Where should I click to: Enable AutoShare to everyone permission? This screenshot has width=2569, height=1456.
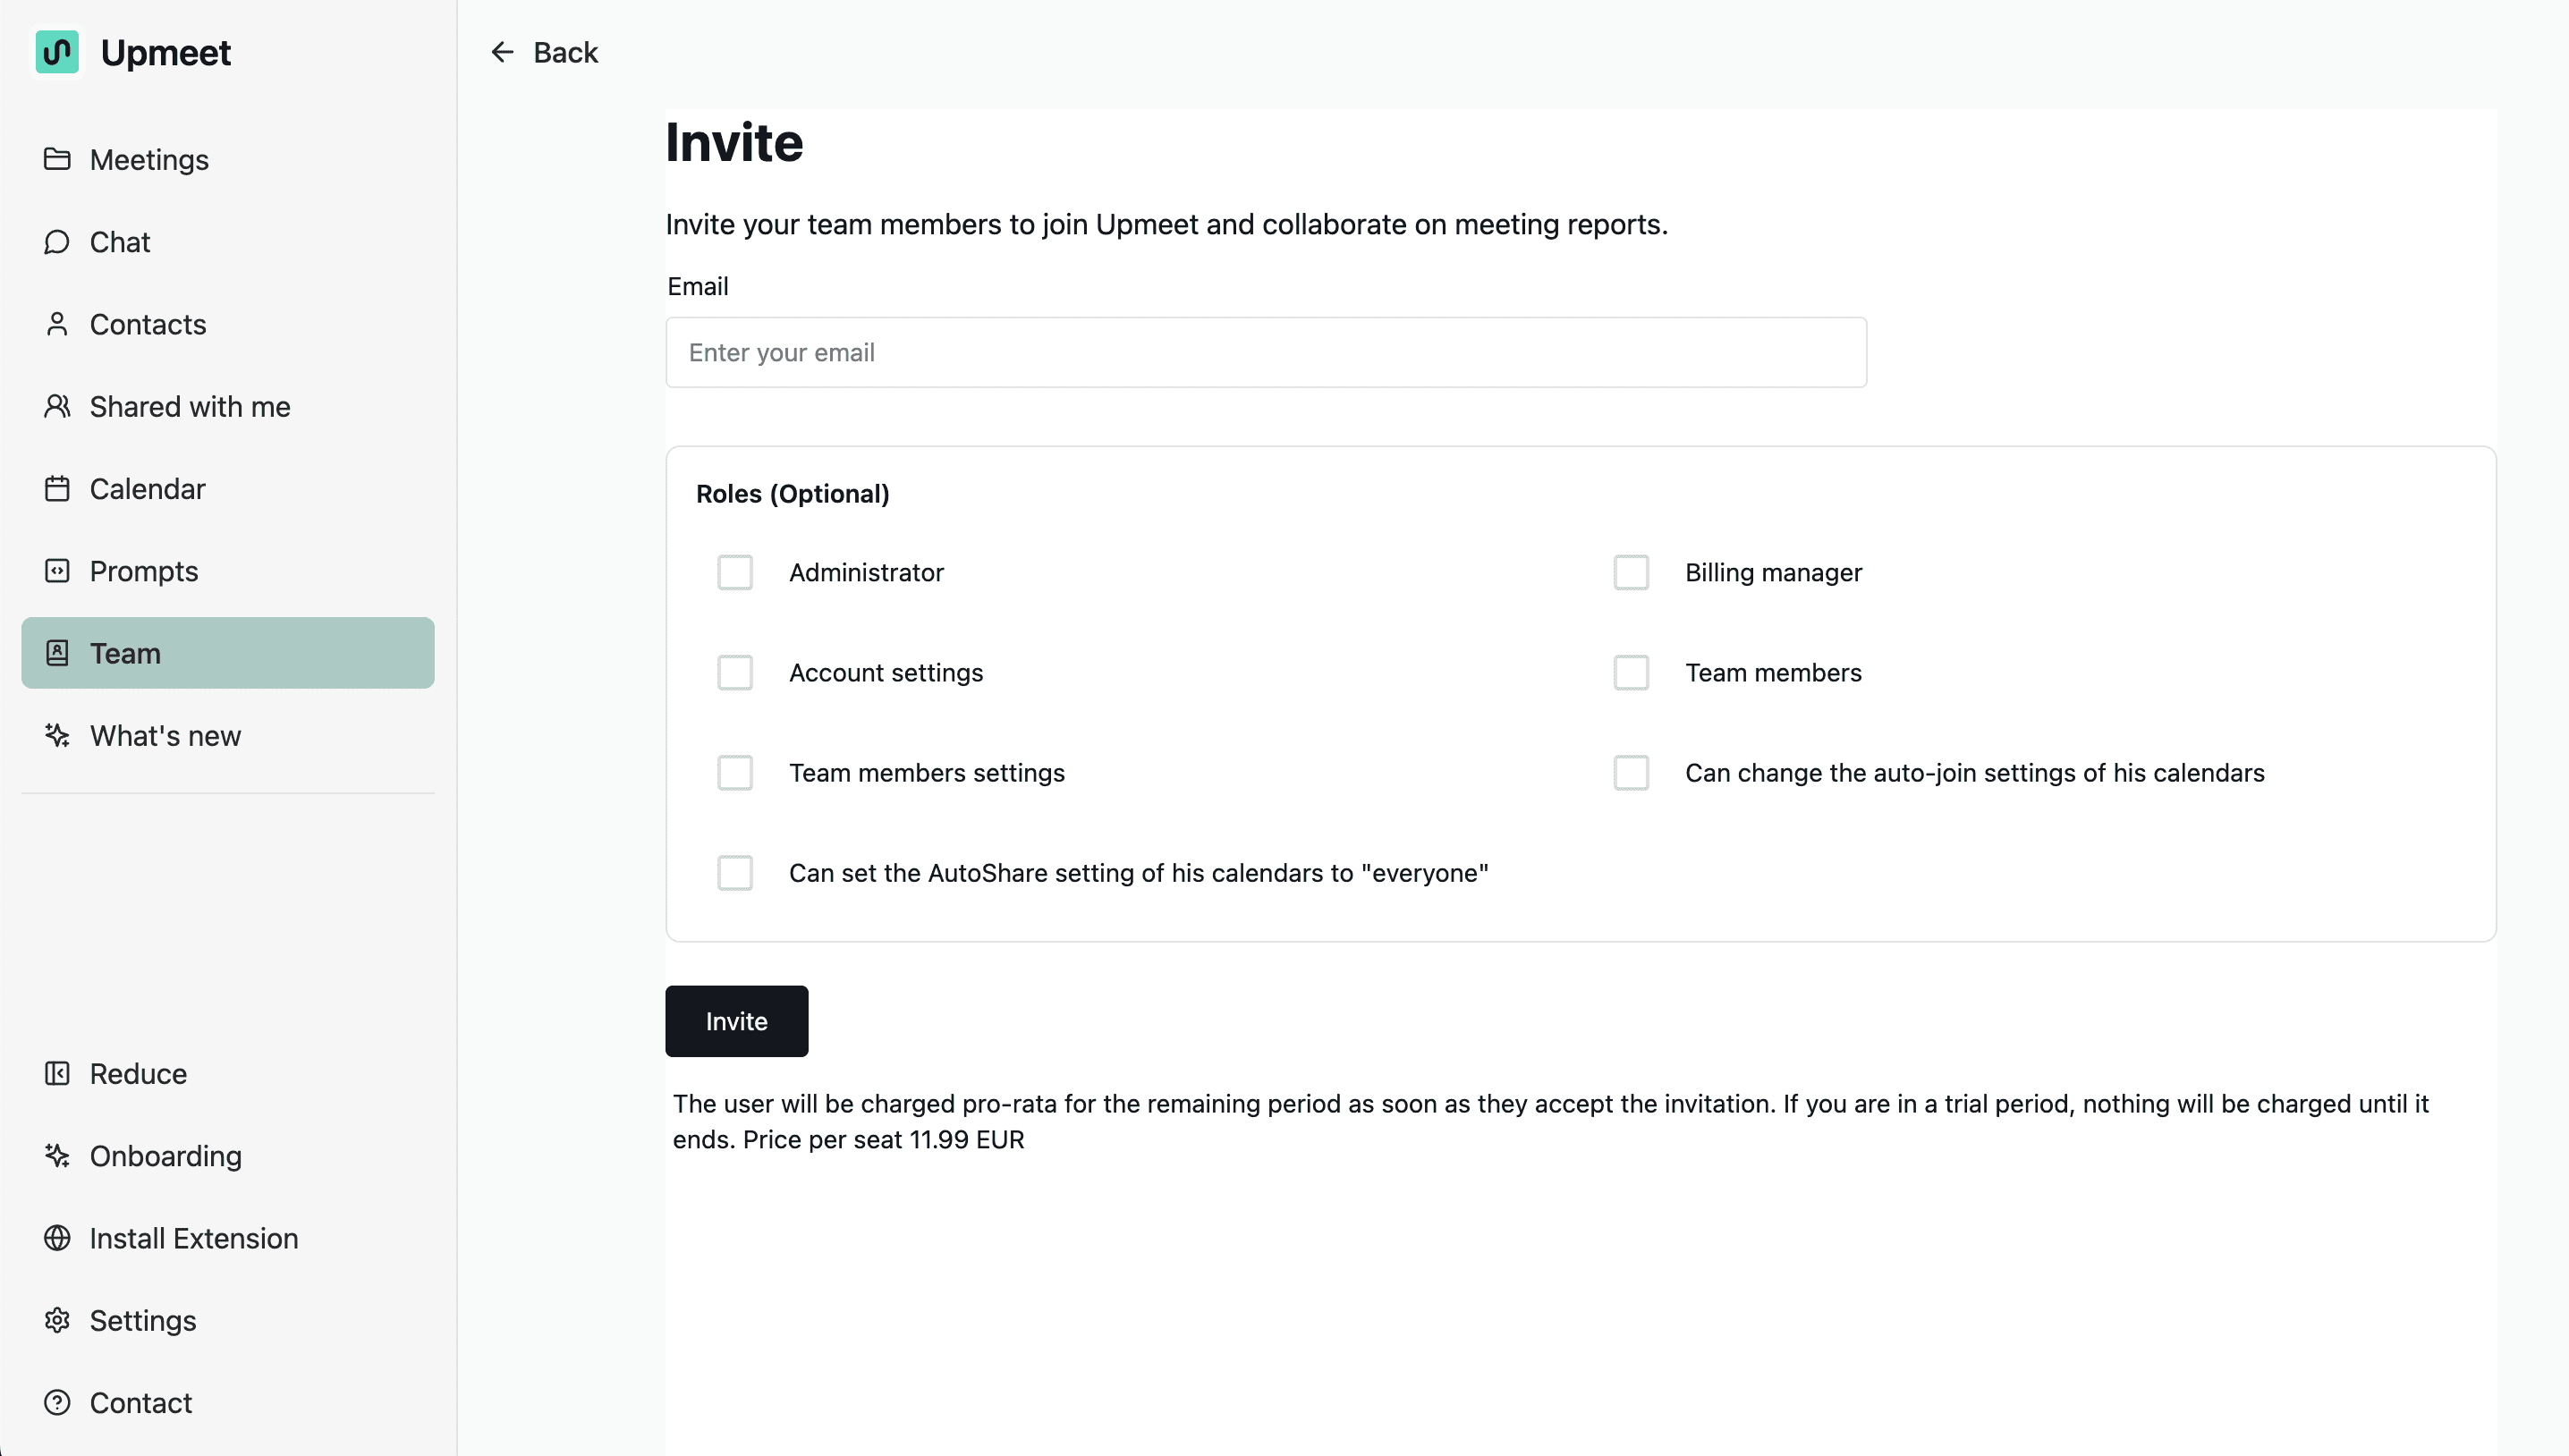[x=735, y=873]
